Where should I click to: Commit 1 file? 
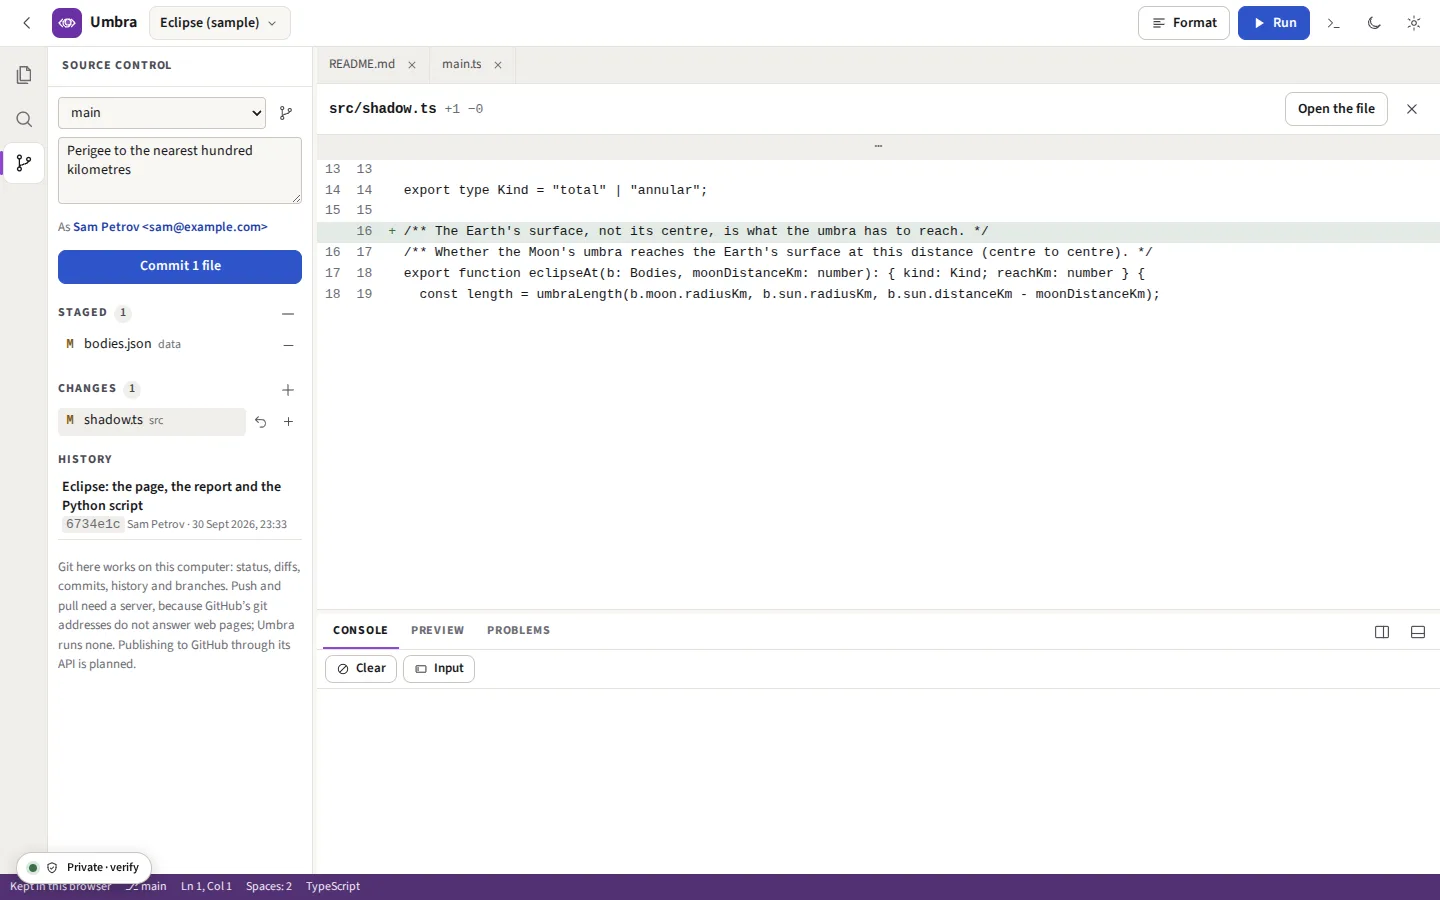pos(180,266)
